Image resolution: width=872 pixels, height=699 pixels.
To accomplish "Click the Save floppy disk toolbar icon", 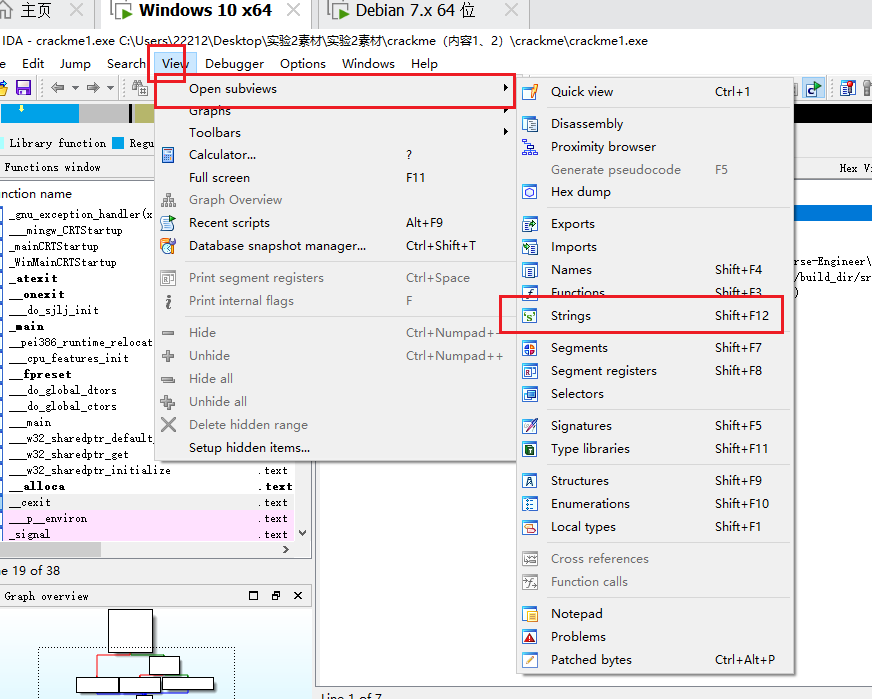I will [23, 87].
